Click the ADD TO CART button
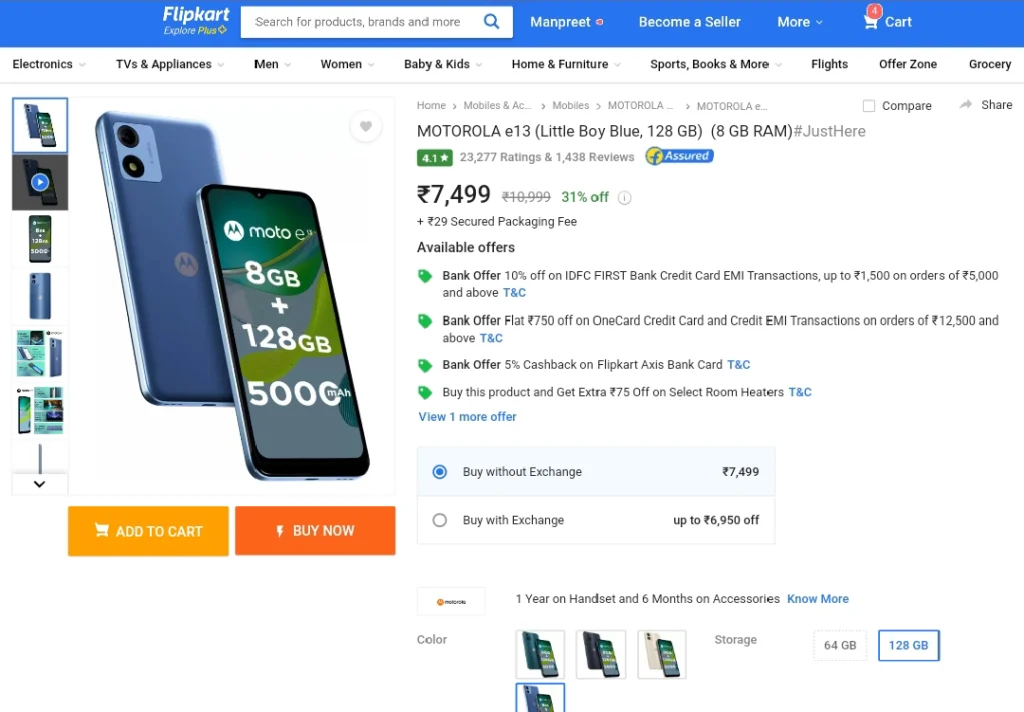This screenshot has height=712, width=1024. pos(148,531)
